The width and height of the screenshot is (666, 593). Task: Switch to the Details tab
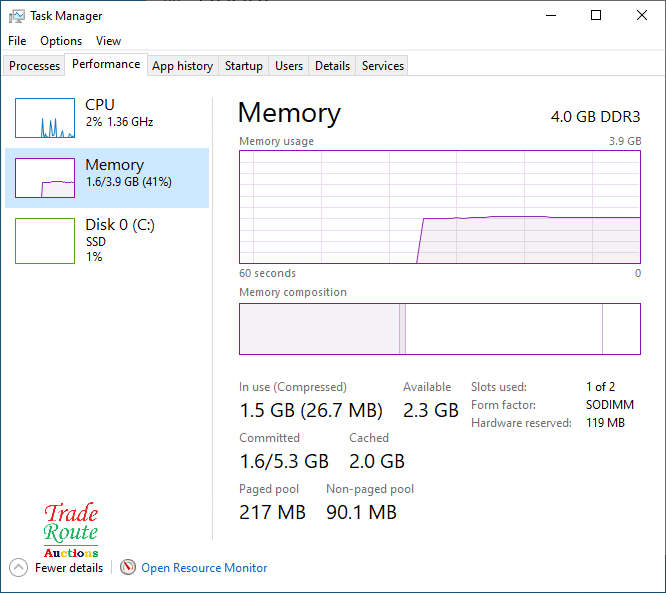click(332, 66)
